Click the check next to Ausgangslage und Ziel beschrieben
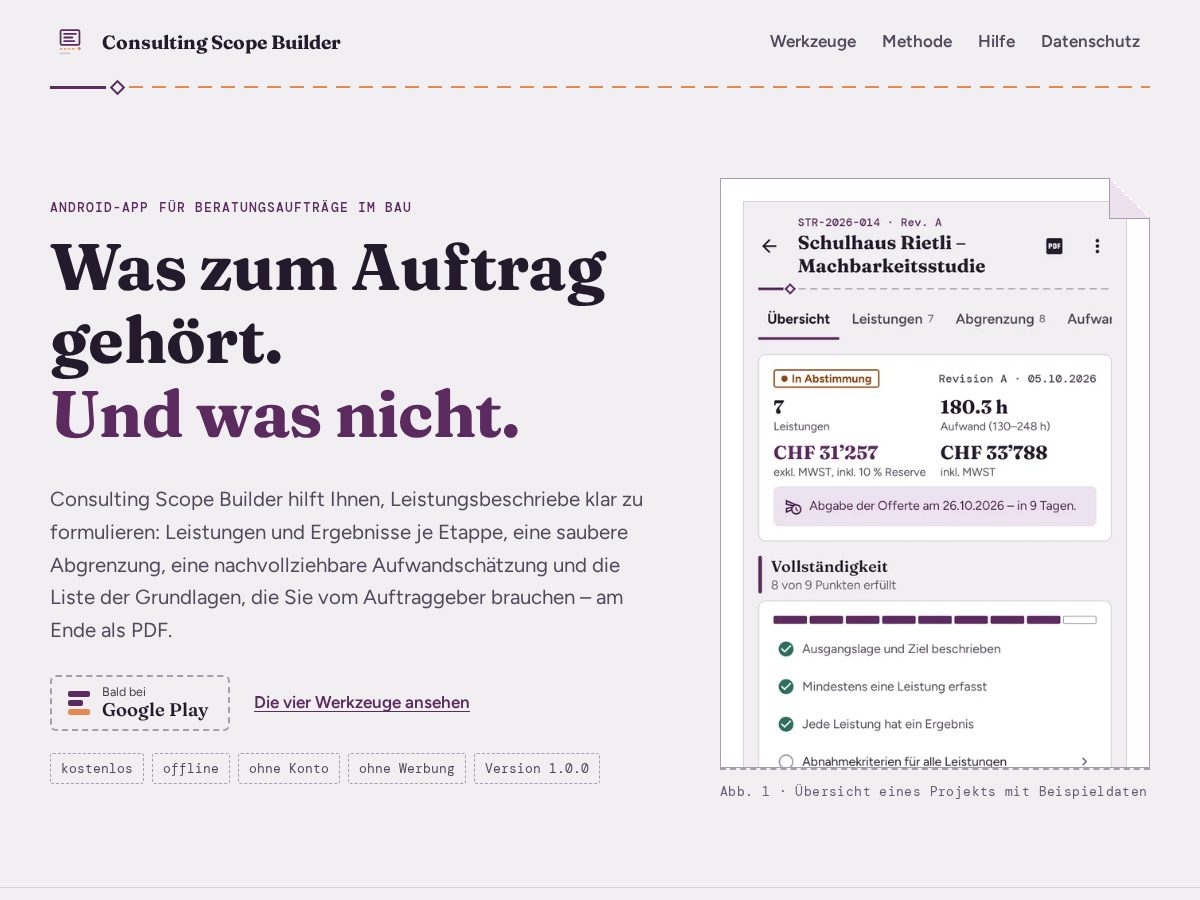The image size is (1200, 900). (x=786, y=649)
